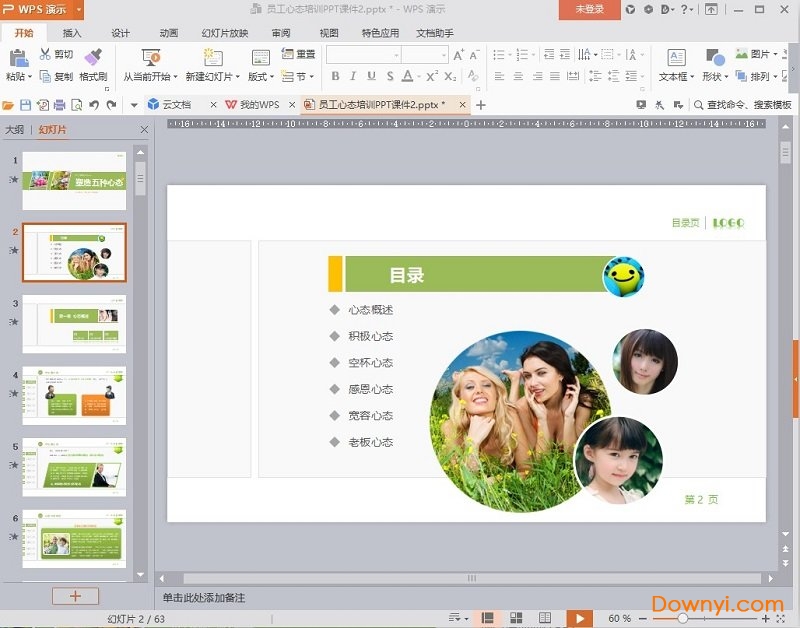
Task: Toggle underline text formatting
Action: click(371, 76)
